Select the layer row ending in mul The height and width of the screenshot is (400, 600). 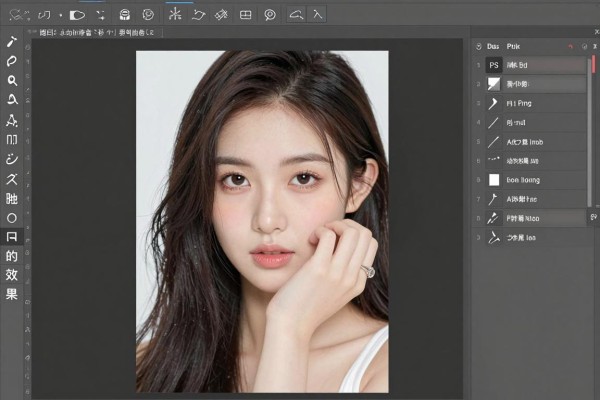[x=535, y=122]
